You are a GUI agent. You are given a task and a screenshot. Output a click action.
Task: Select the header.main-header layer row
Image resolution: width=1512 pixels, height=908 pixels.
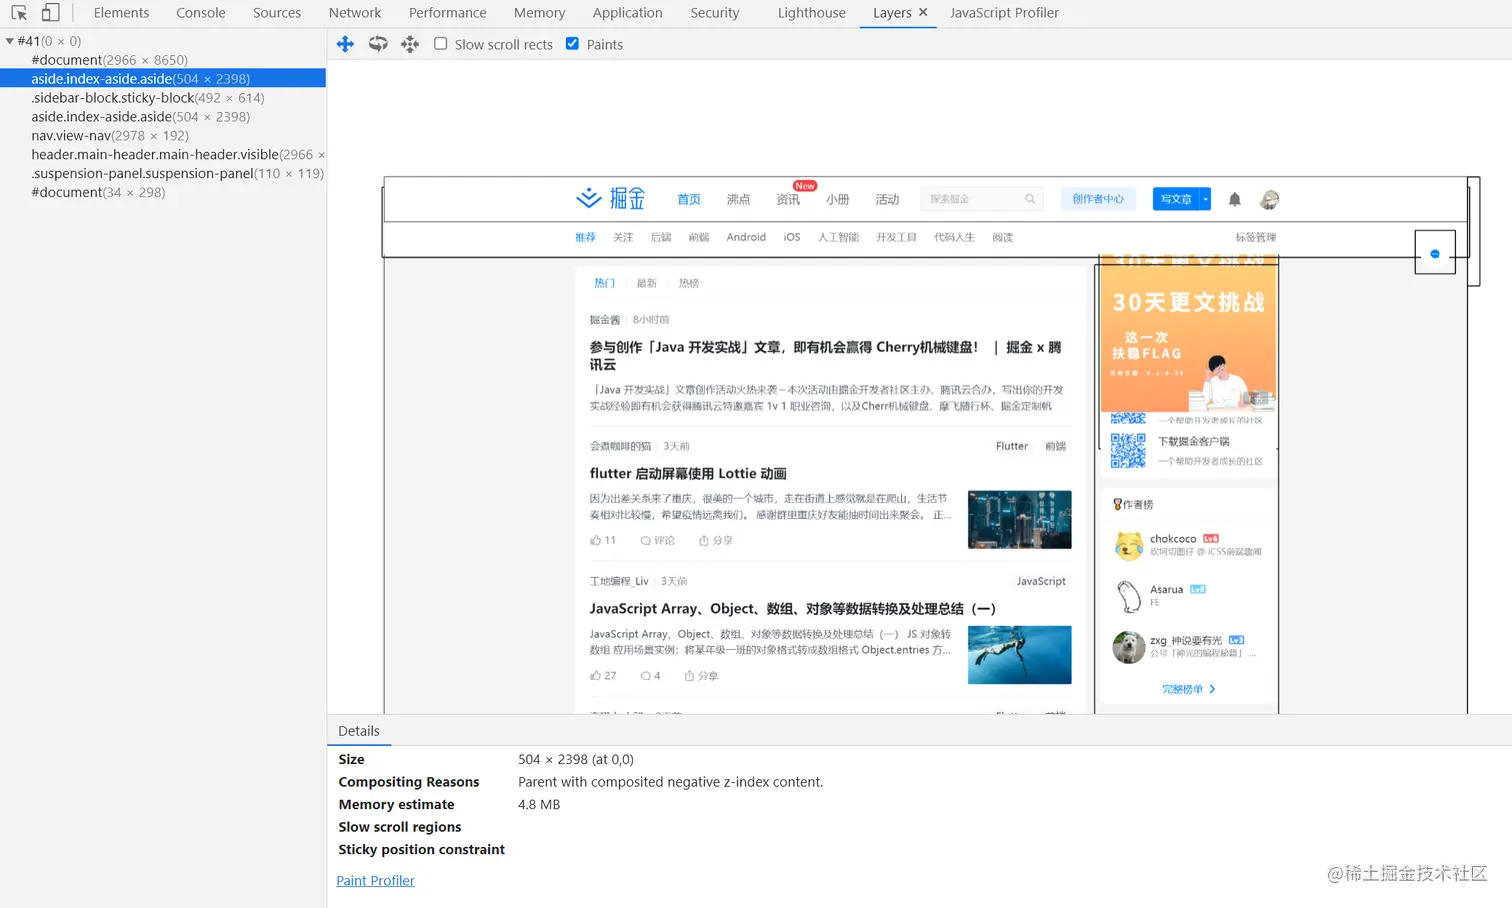point(163,155)
